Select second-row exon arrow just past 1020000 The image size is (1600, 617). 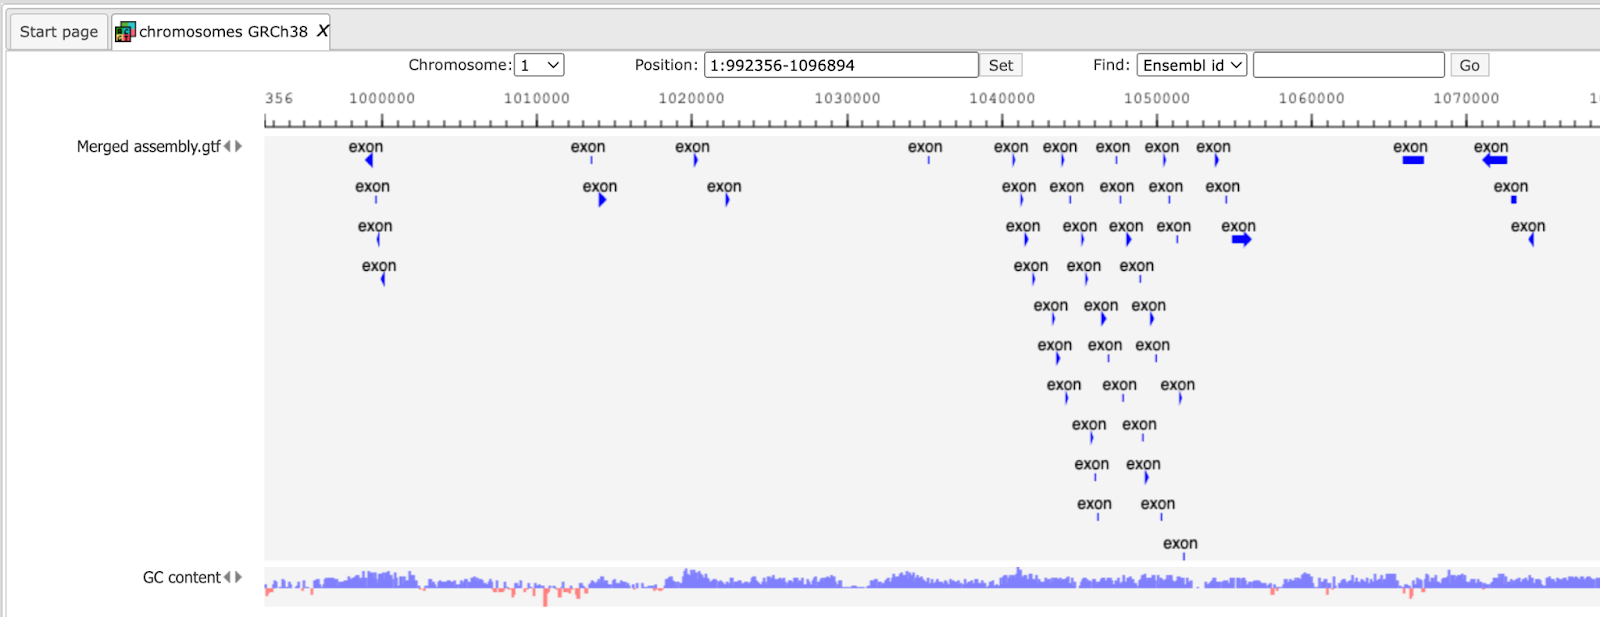point(727,200)
